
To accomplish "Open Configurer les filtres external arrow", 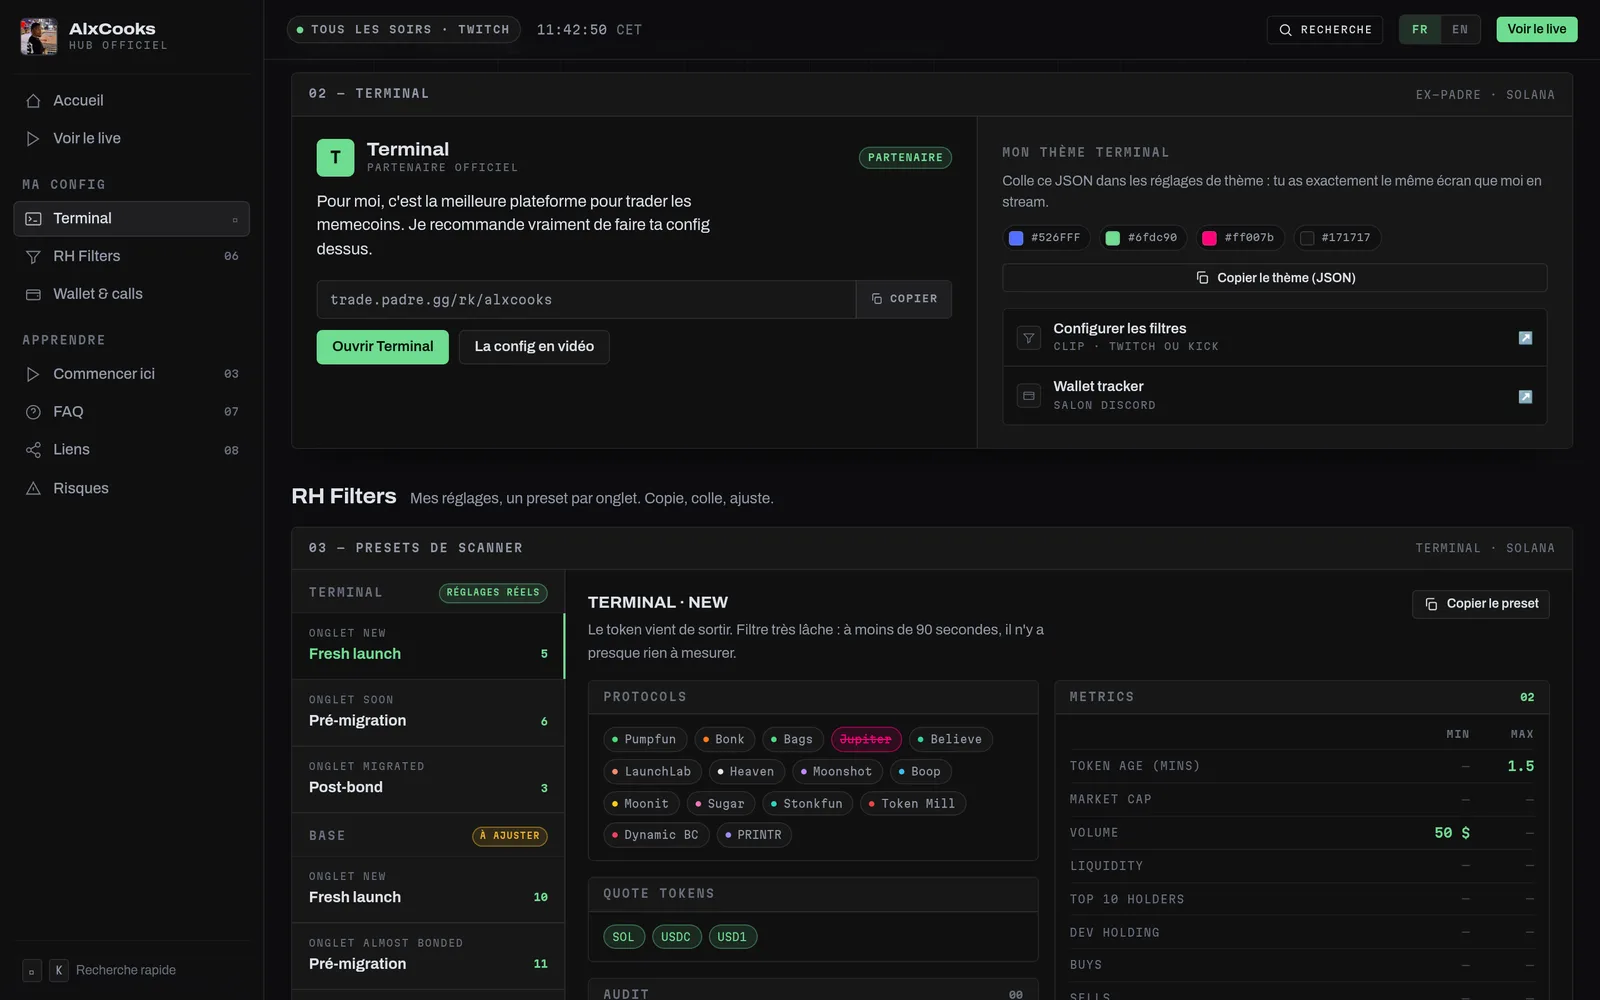I will tap(1525, 338).
